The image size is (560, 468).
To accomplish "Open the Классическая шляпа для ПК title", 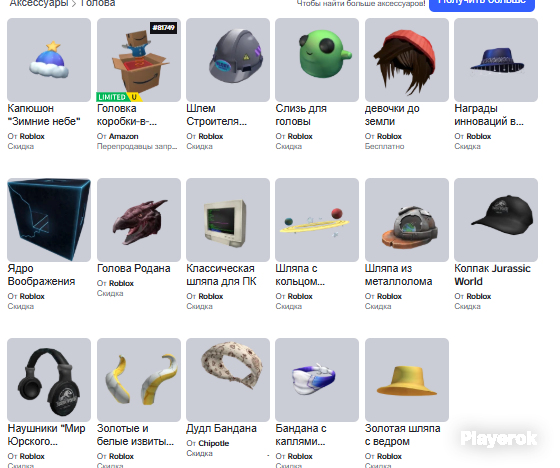I will tap(221, 275).
